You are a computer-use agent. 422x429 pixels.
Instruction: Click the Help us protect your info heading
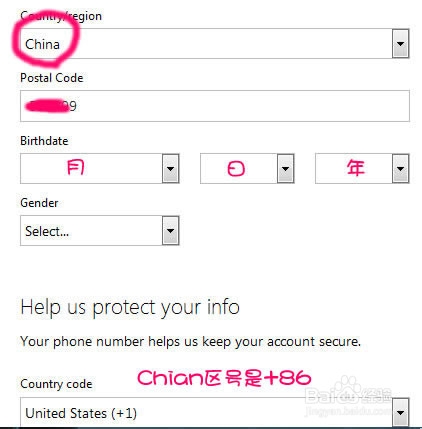coord(130,307)
